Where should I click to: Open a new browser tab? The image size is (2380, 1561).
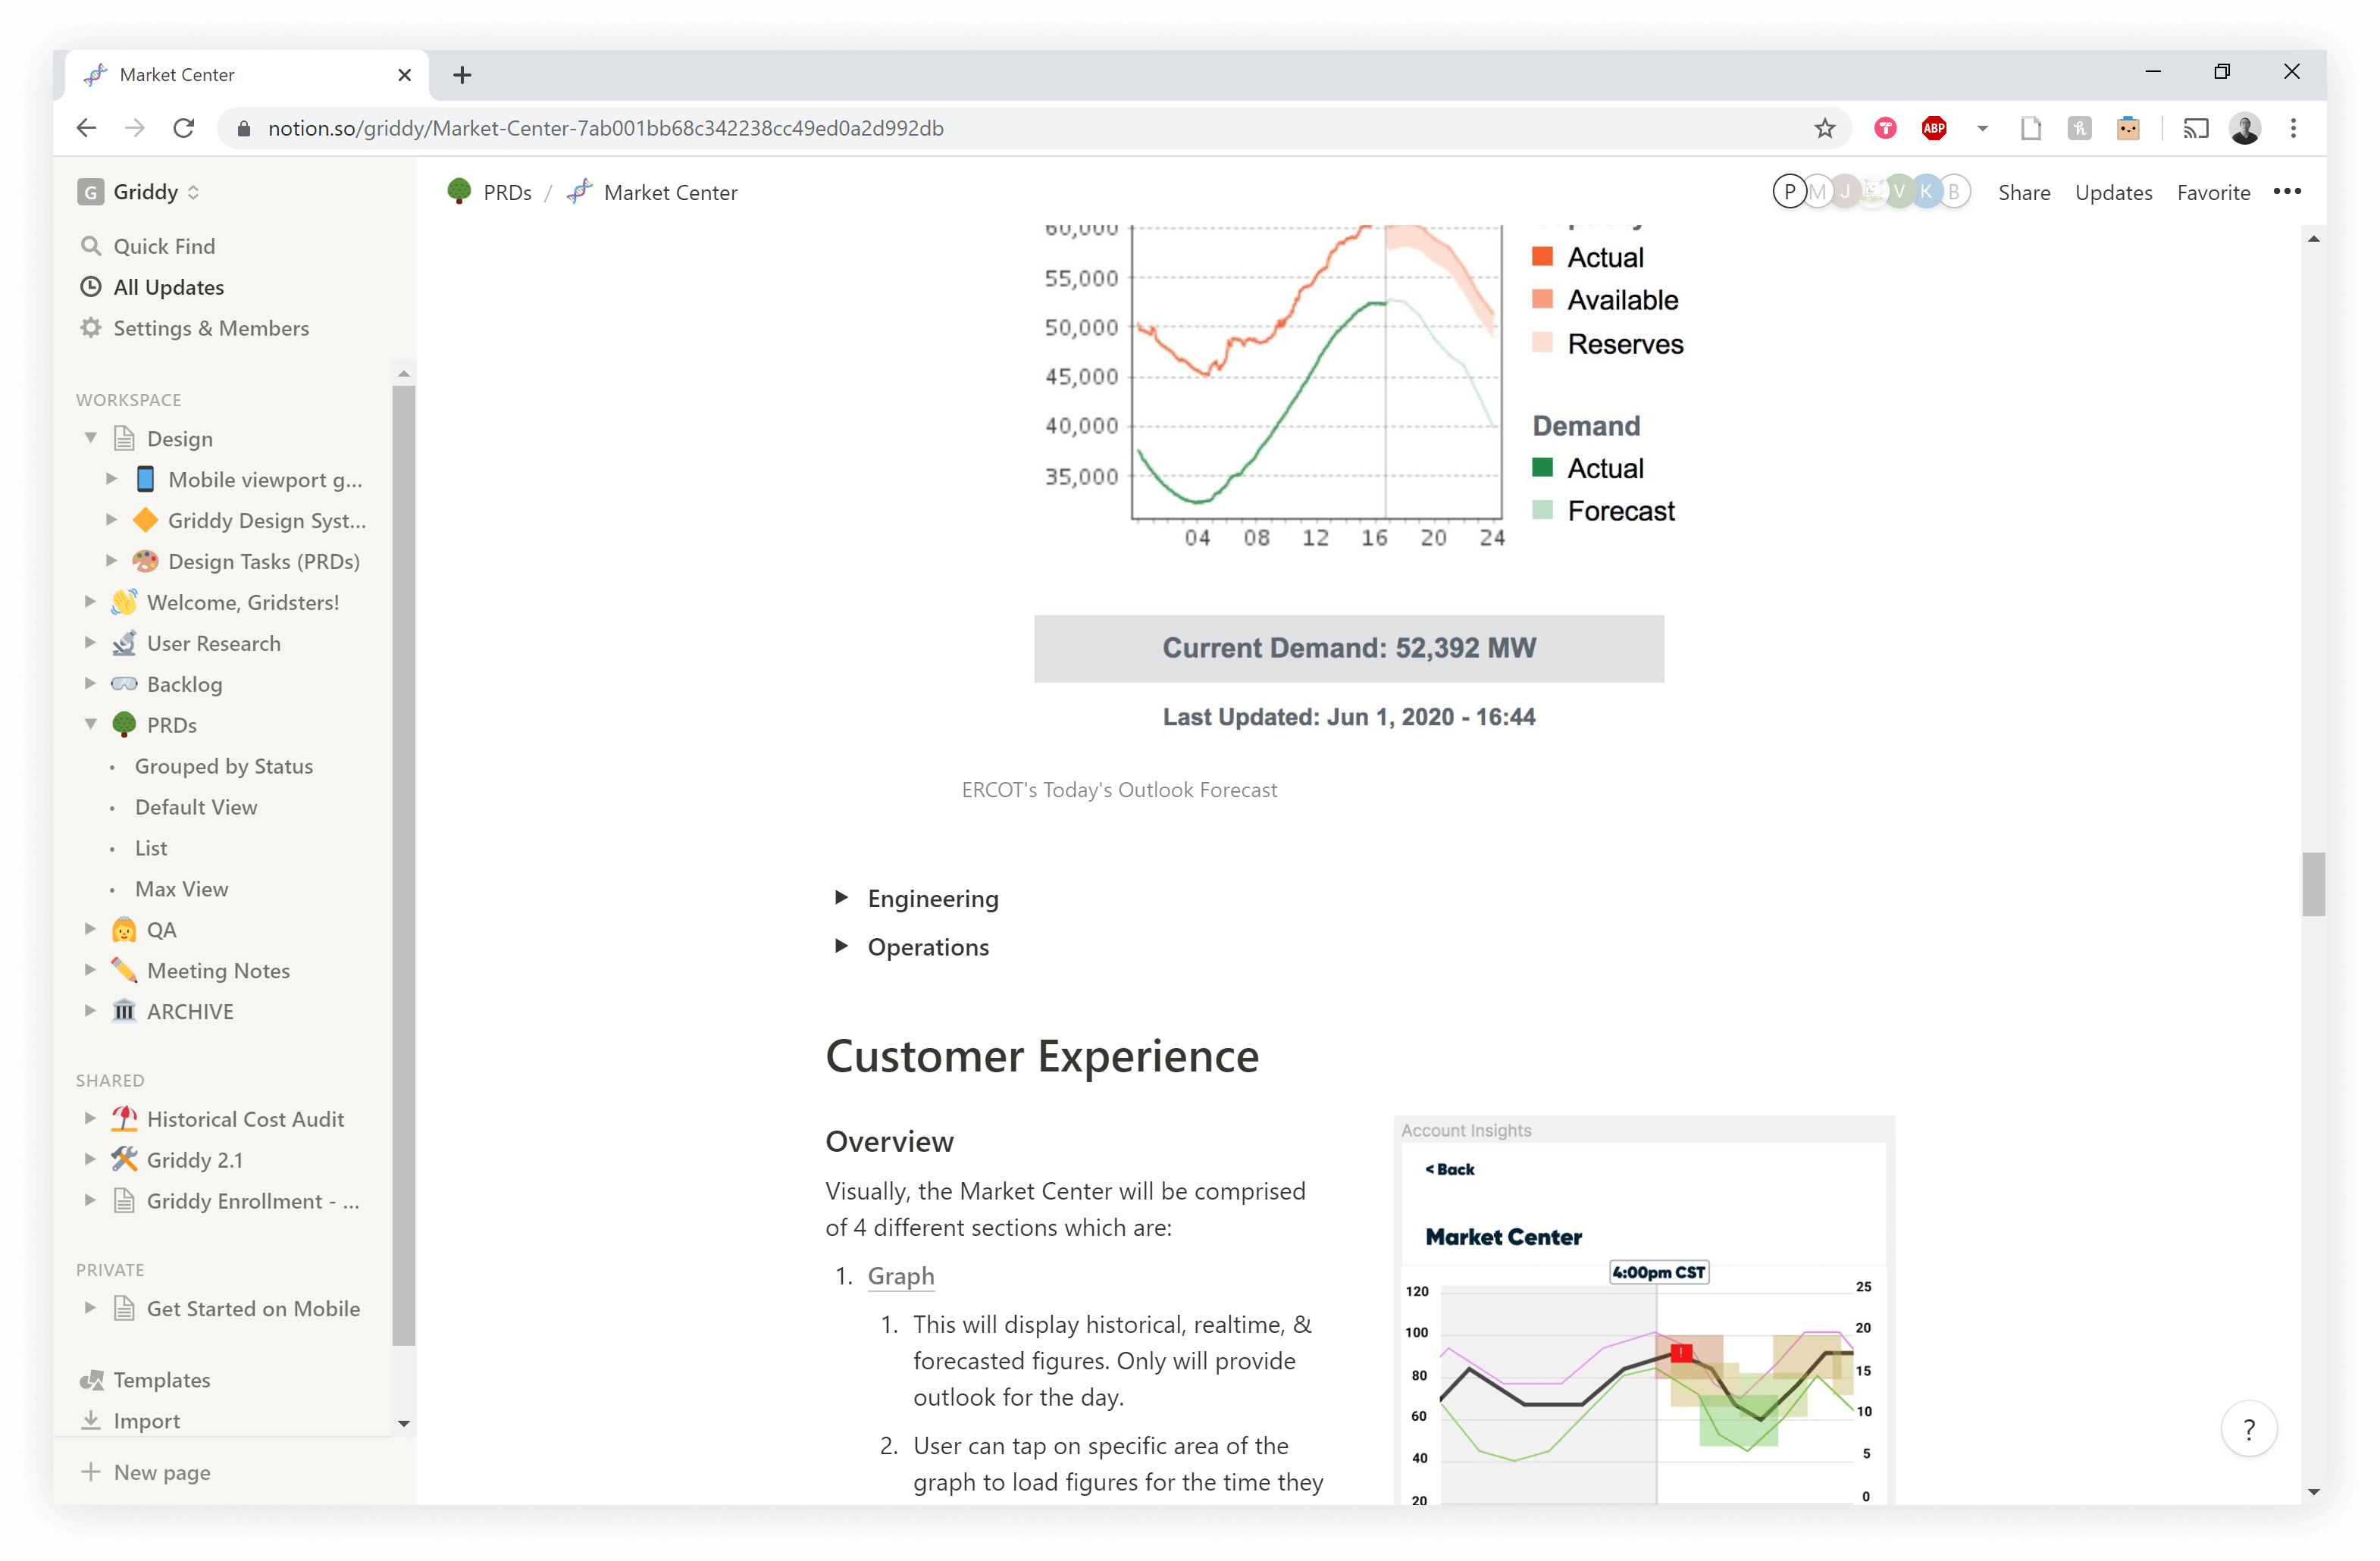(x=462, y=75)
